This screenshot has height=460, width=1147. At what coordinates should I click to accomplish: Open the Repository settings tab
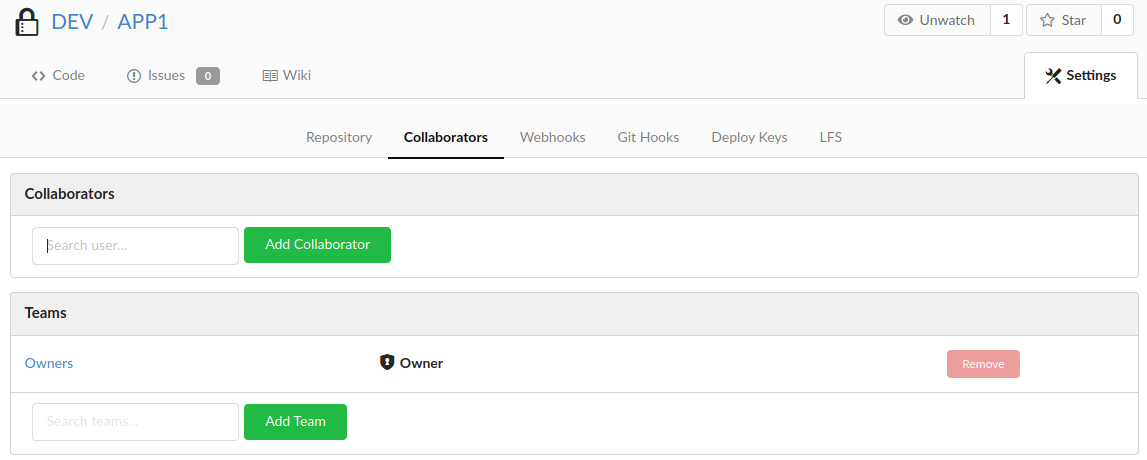(x=339, y=137)
